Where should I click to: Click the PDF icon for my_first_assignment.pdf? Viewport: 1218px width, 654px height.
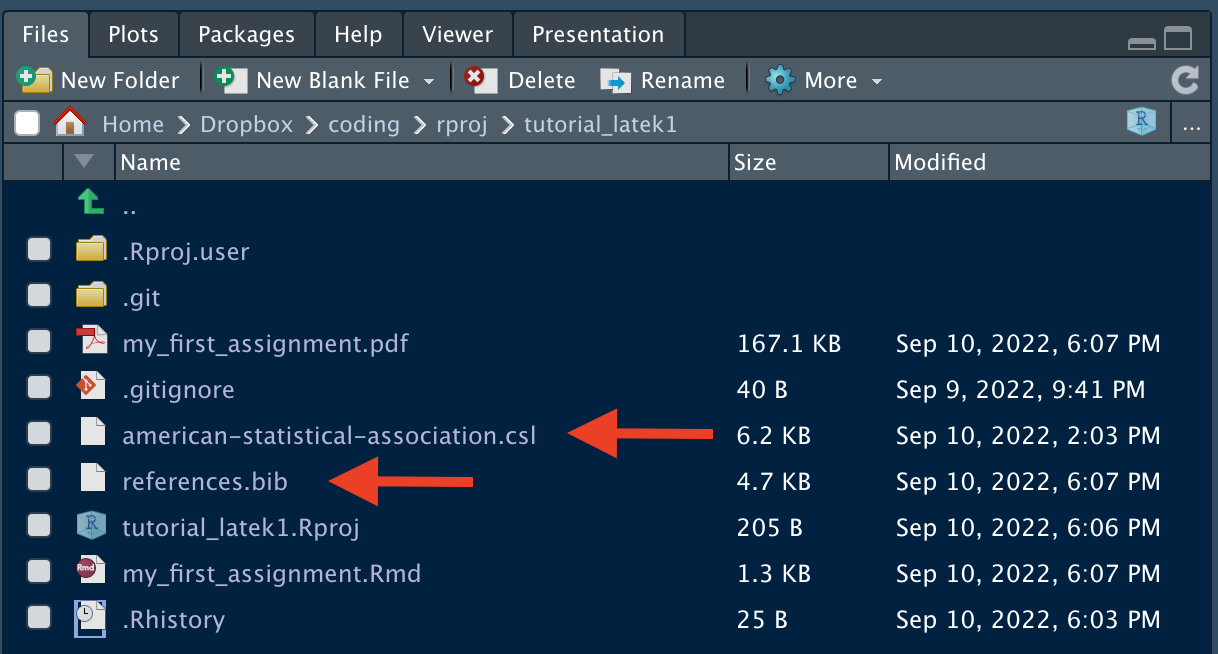tap(91, 342)
